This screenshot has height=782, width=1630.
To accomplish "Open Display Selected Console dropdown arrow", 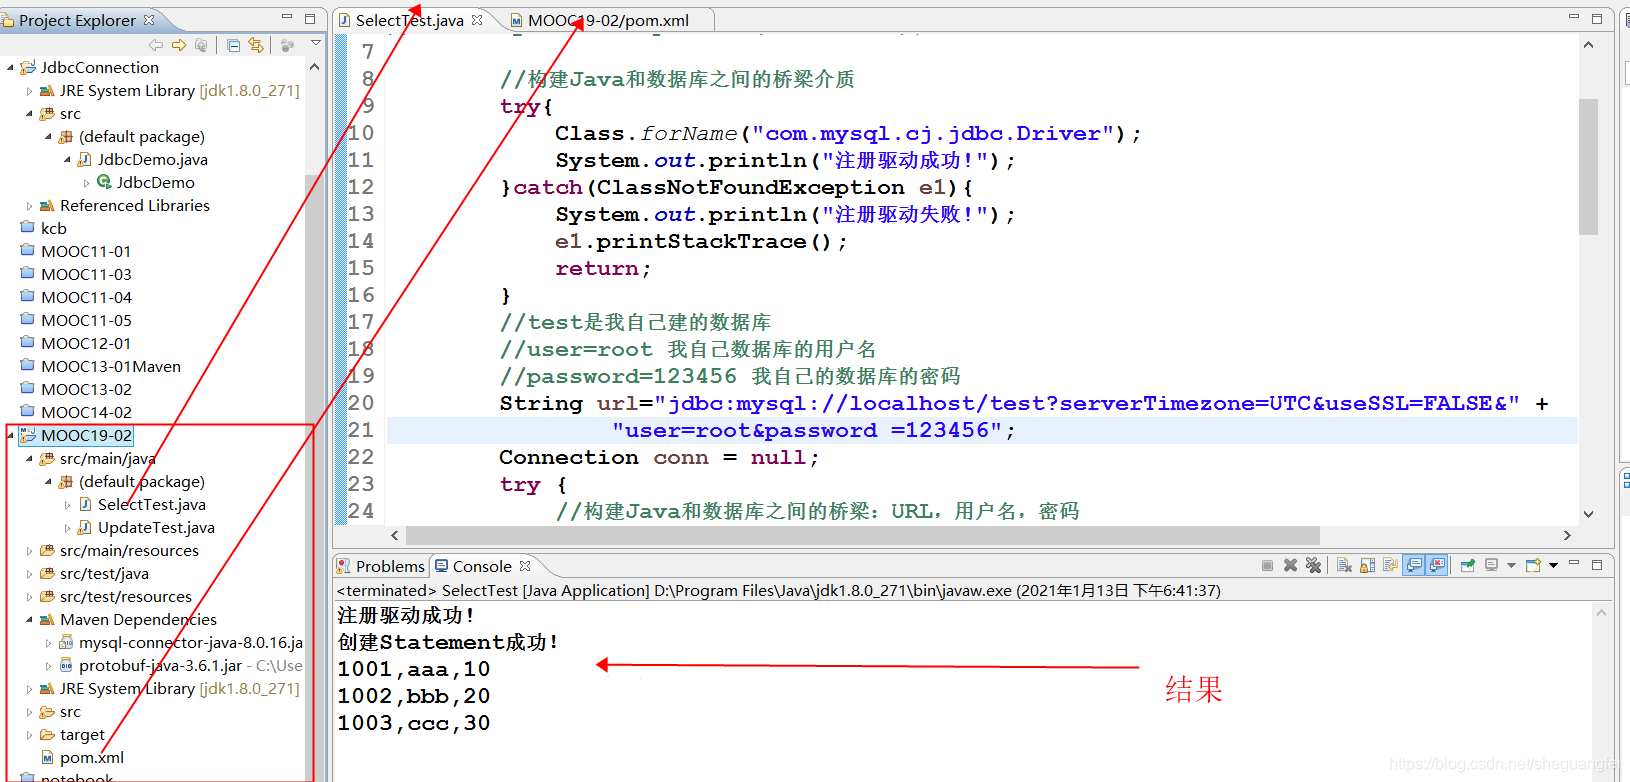I will click(x=1511, y=566).
